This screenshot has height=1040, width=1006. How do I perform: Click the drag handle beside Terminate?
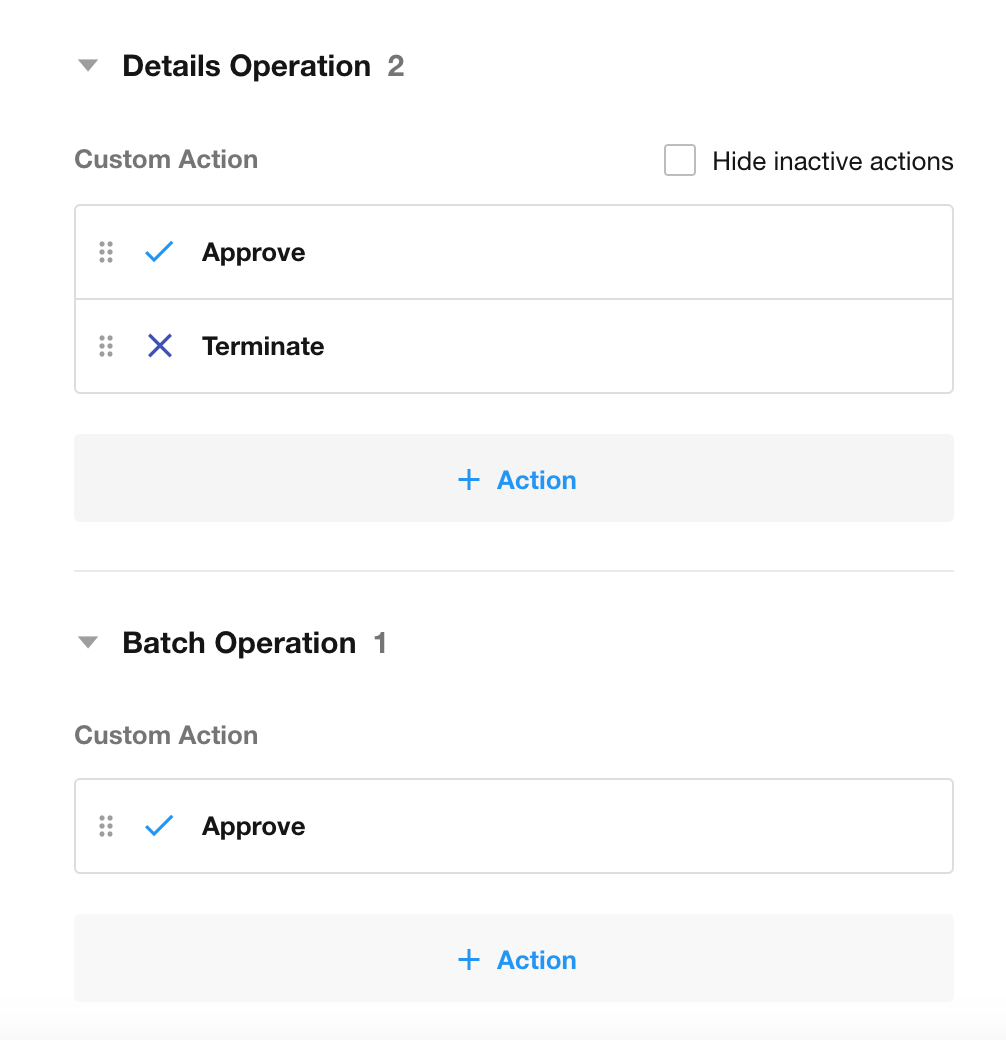click(106, 346)
